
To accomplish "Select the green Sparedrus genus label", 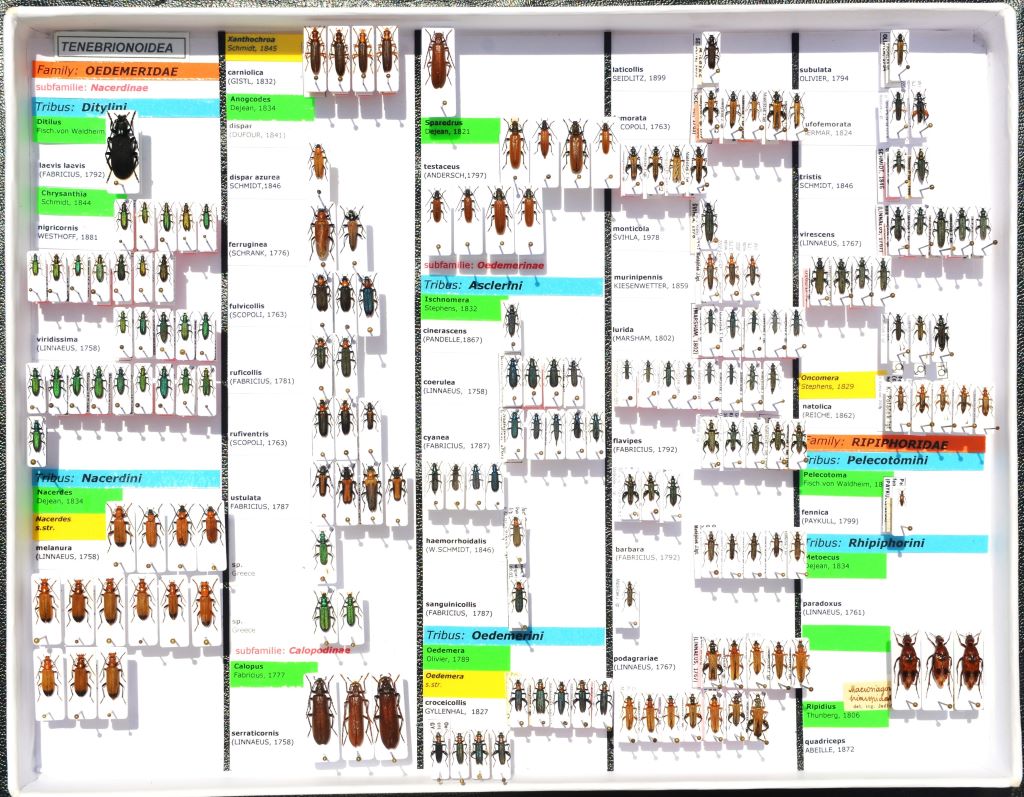I will pyautogui.click(x=459, y=129).
